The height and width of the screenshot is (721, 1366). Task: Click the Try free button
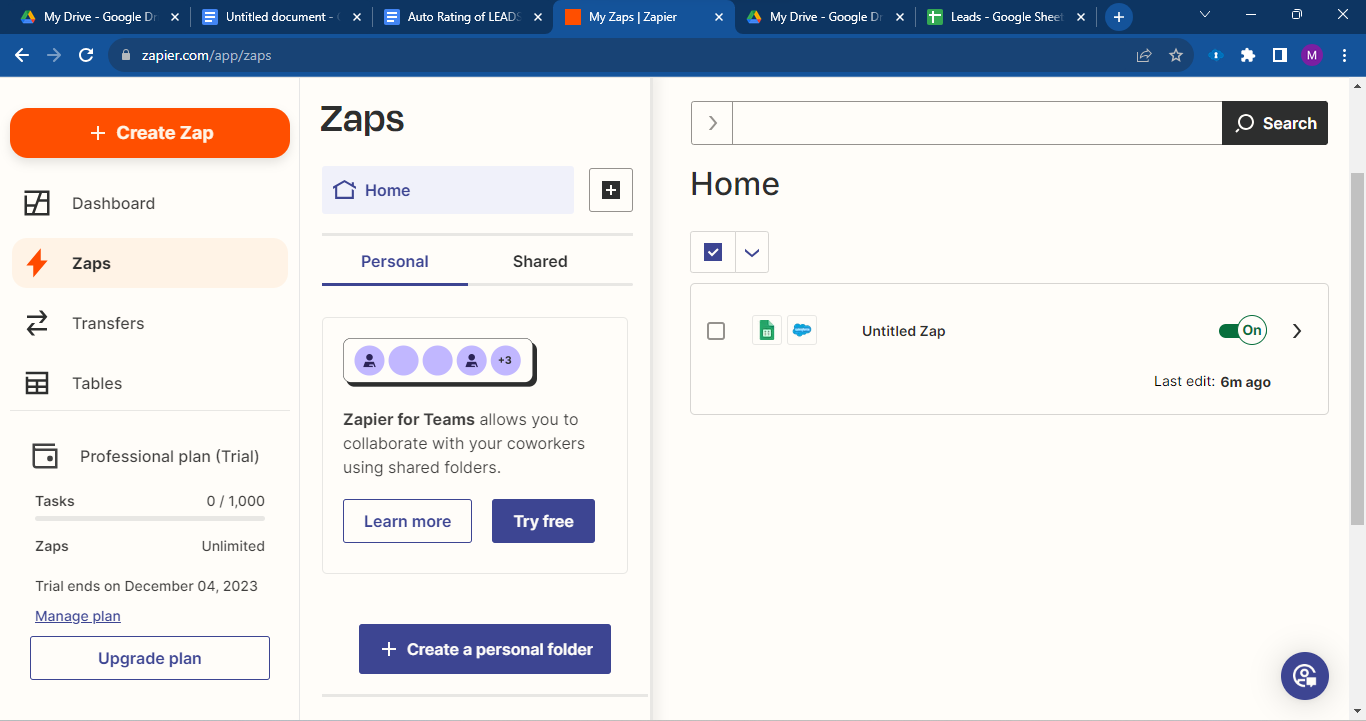(543, 521)
